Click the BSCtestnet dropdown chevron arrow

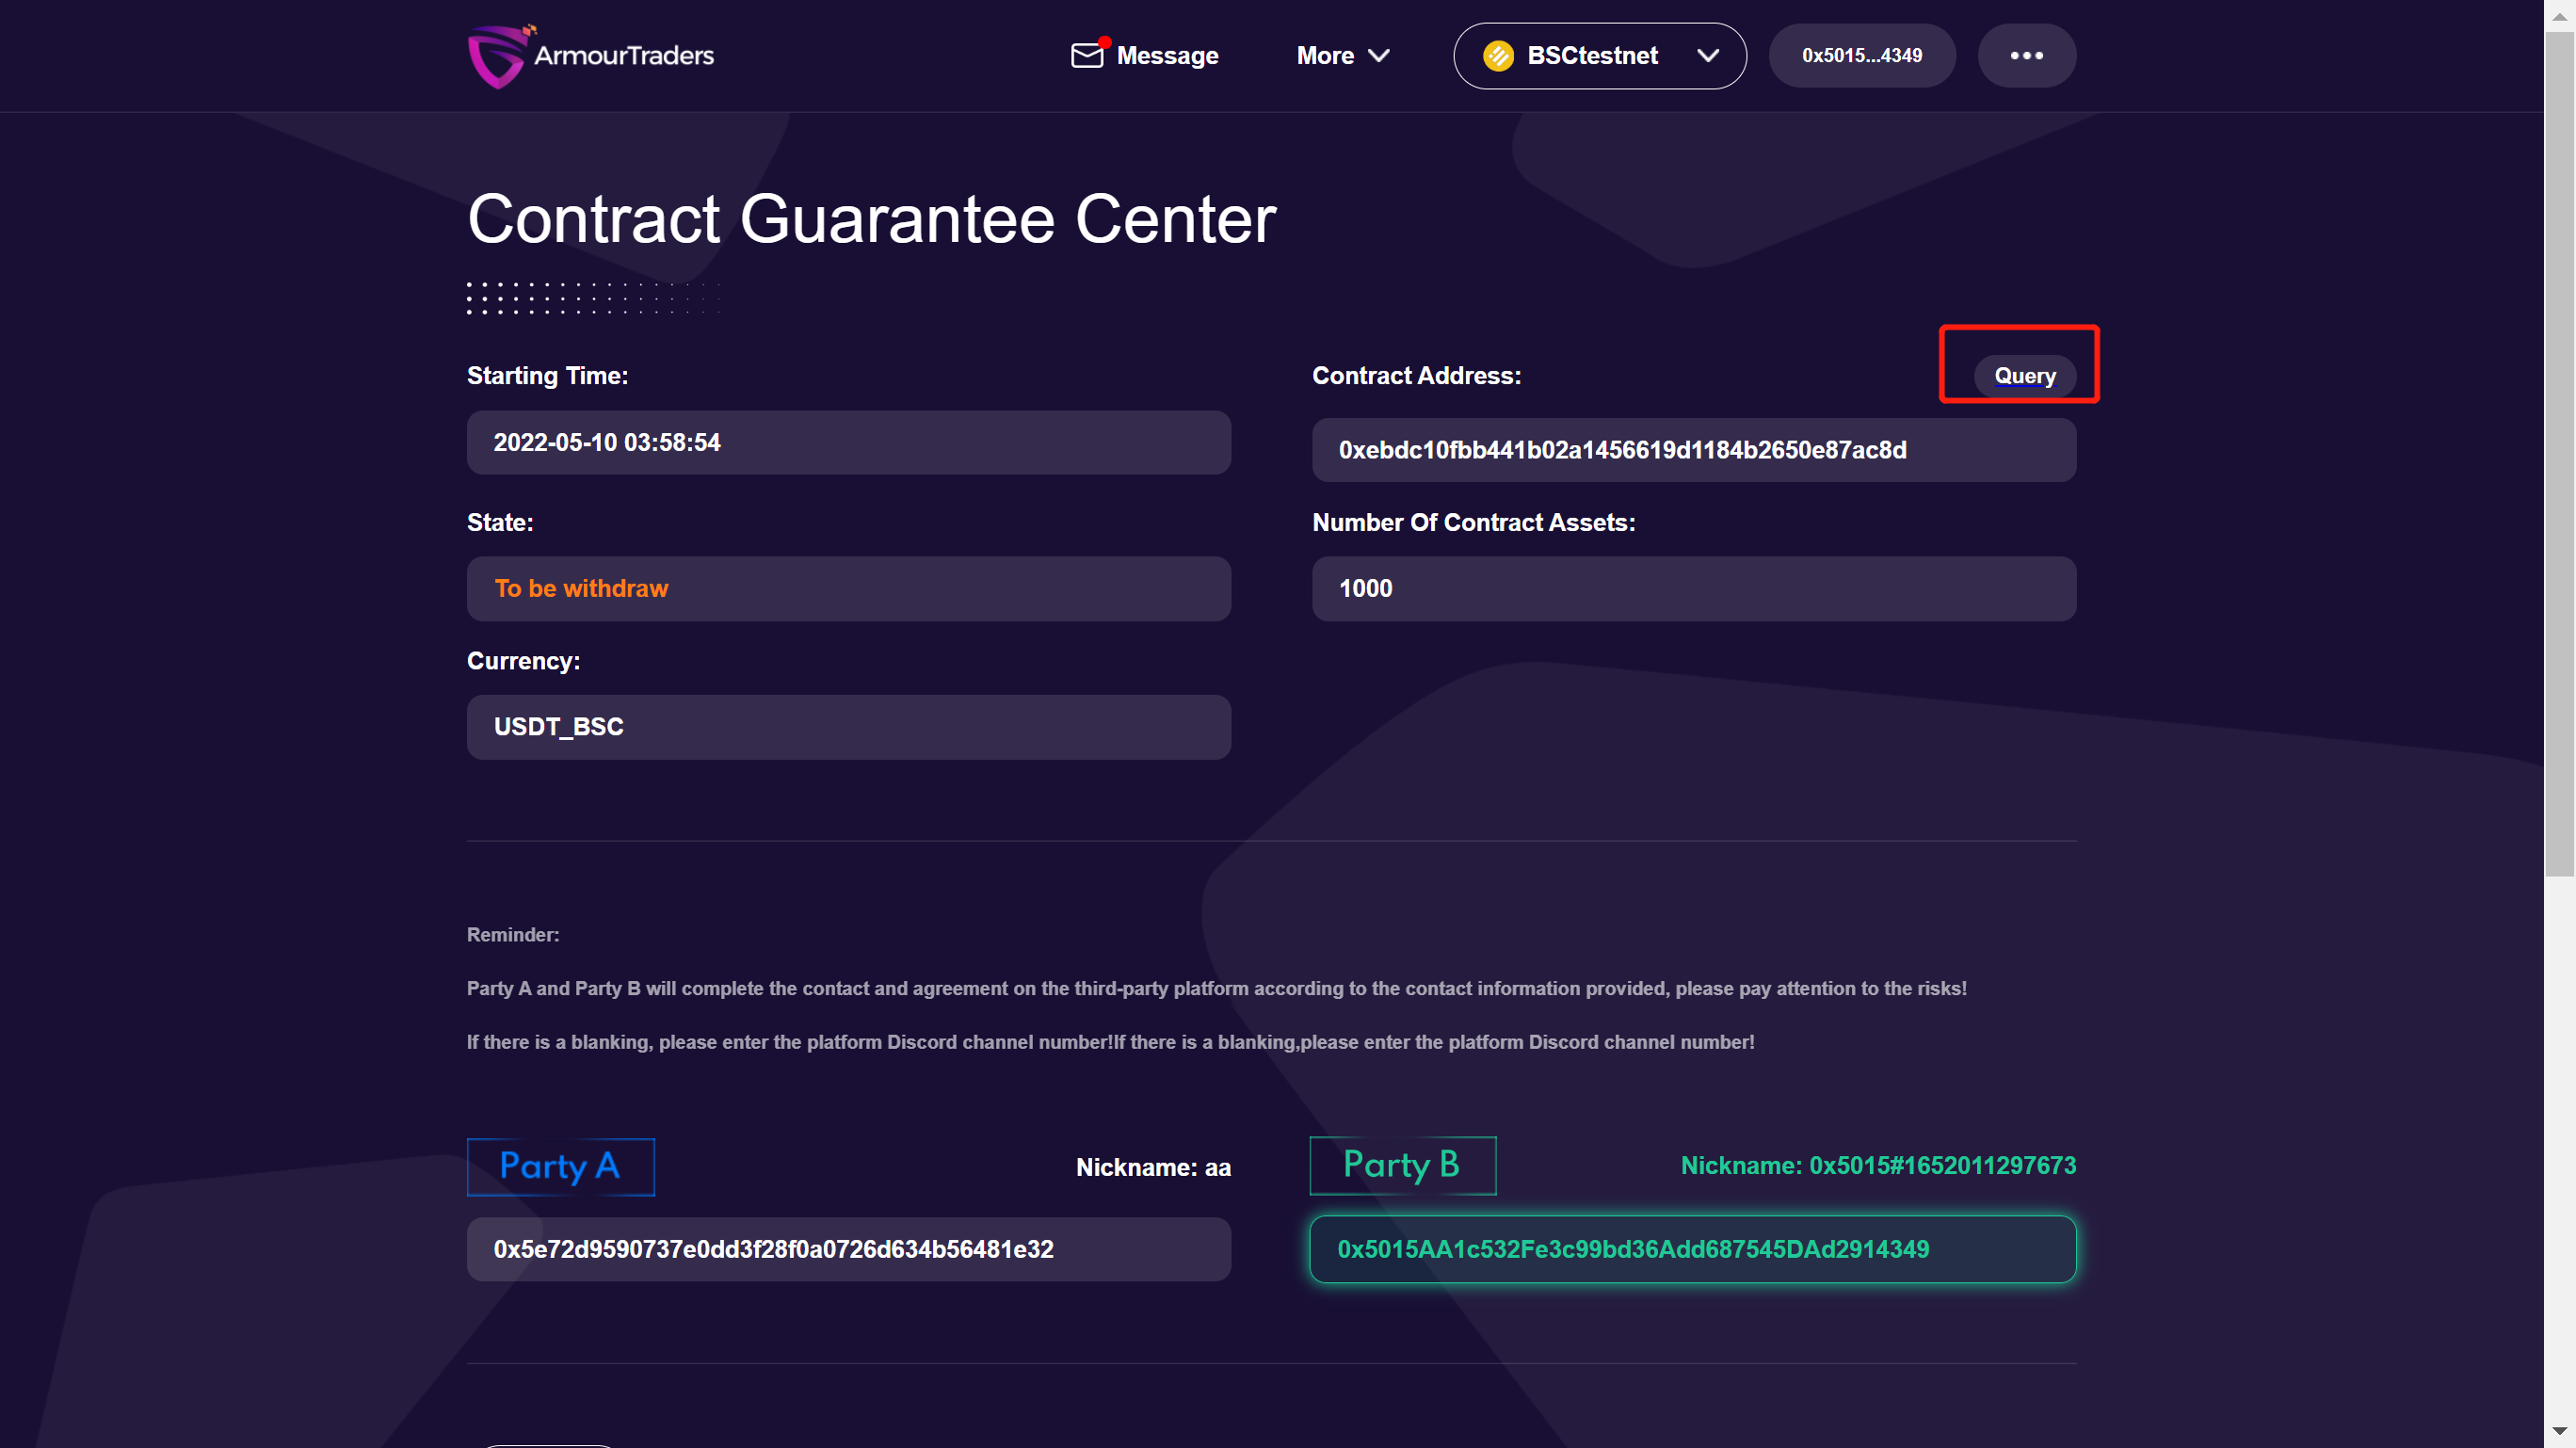pos(1708,56)
